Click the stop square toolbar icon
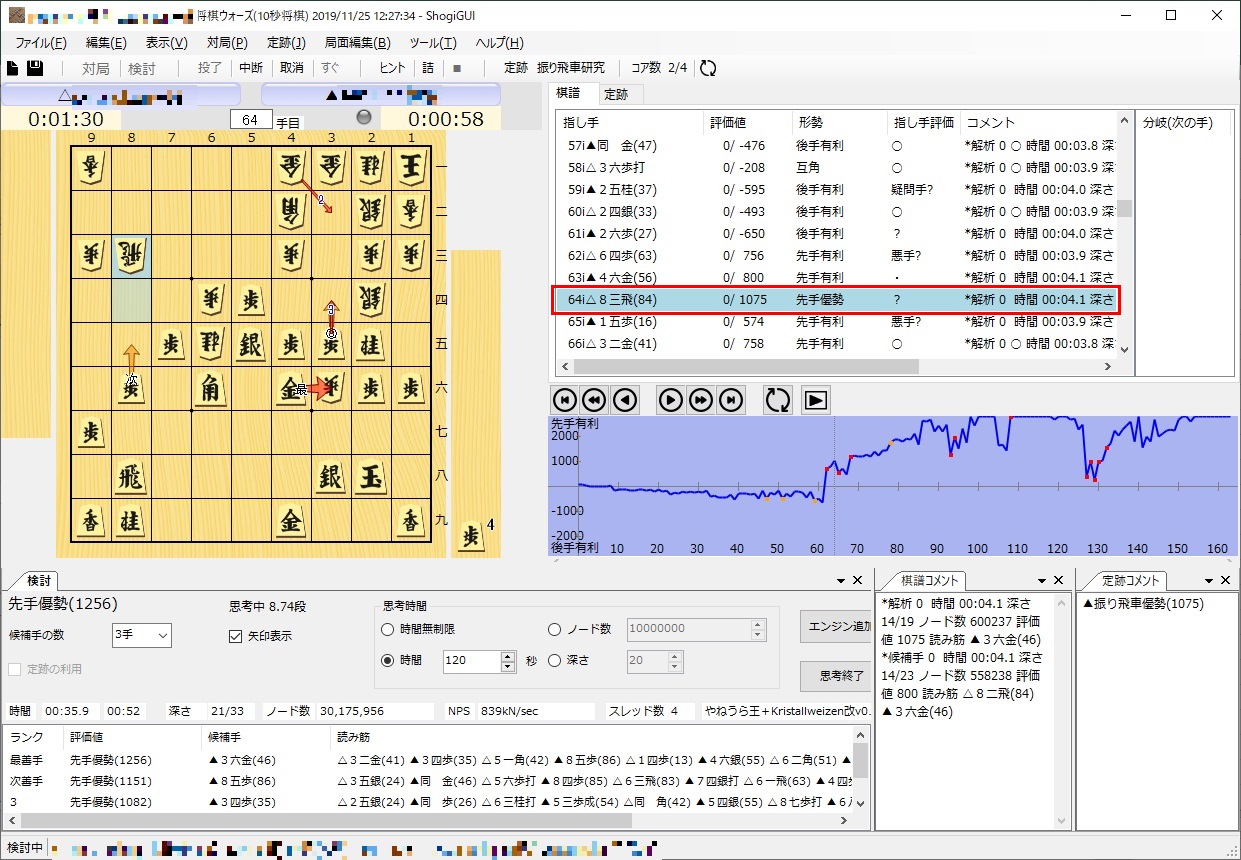 (x=457, y=68)
